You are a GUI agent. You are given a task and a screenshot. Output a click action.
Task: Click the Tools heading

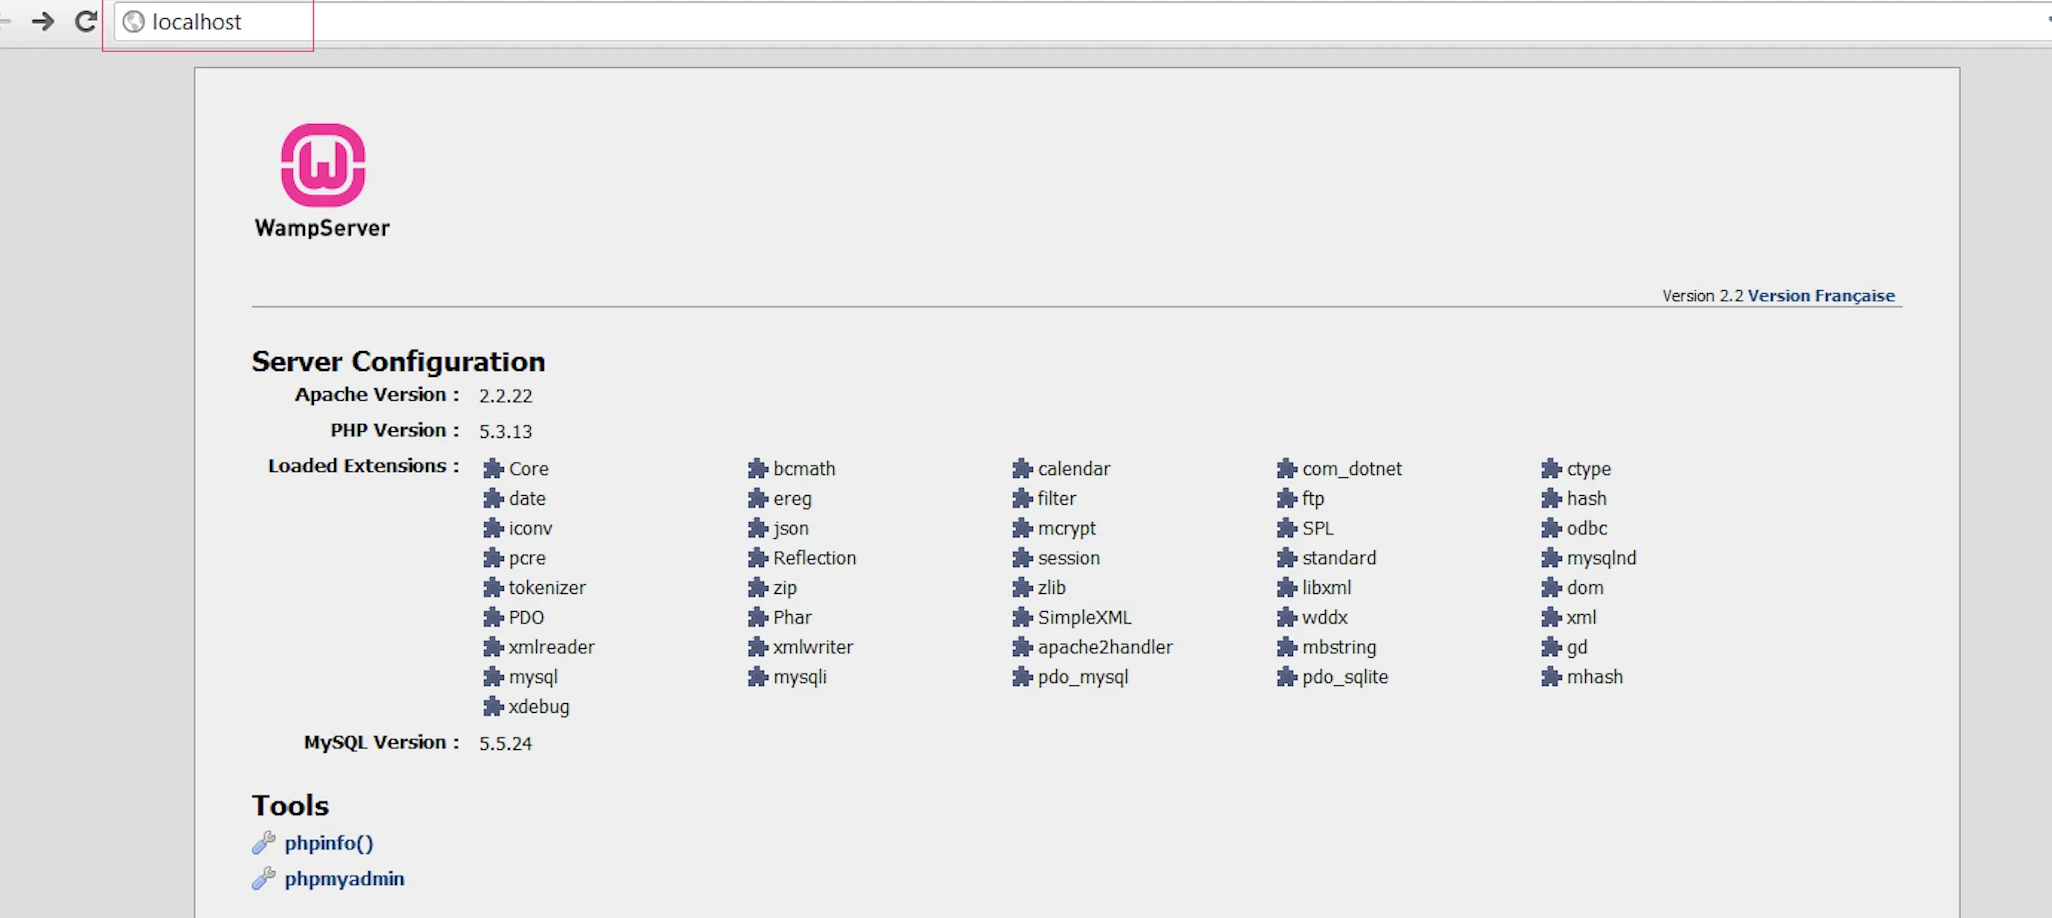tap(290, 806)
